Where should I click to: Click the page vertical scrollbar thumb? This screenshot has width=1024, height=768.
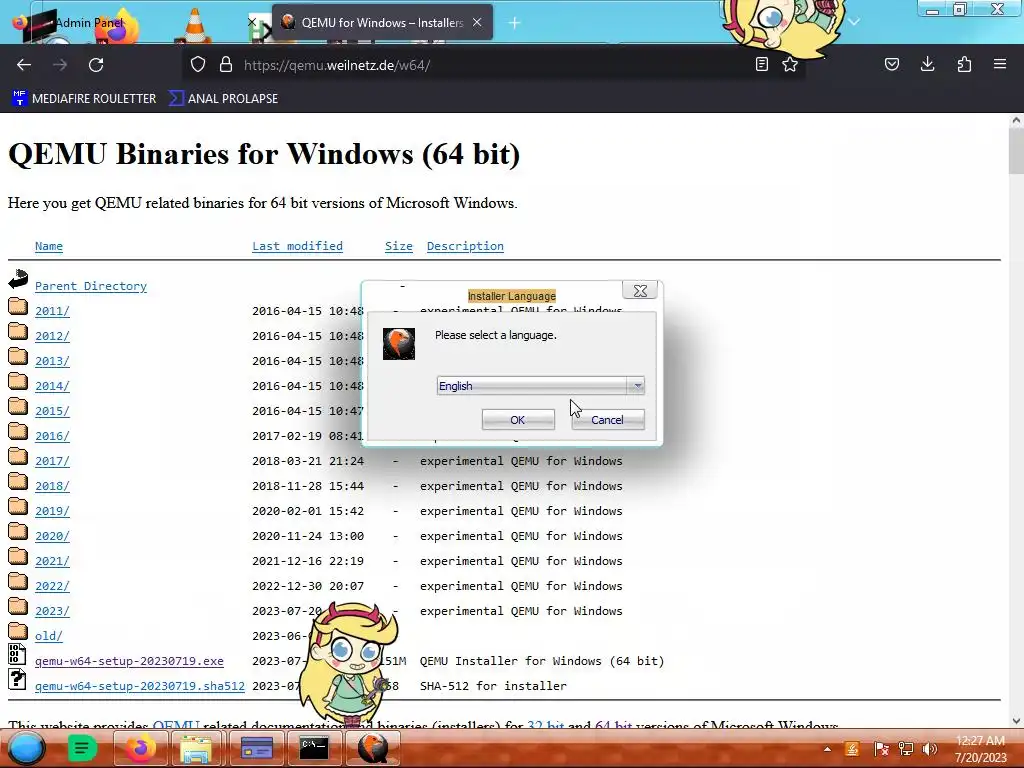(x=1016, y=151)
